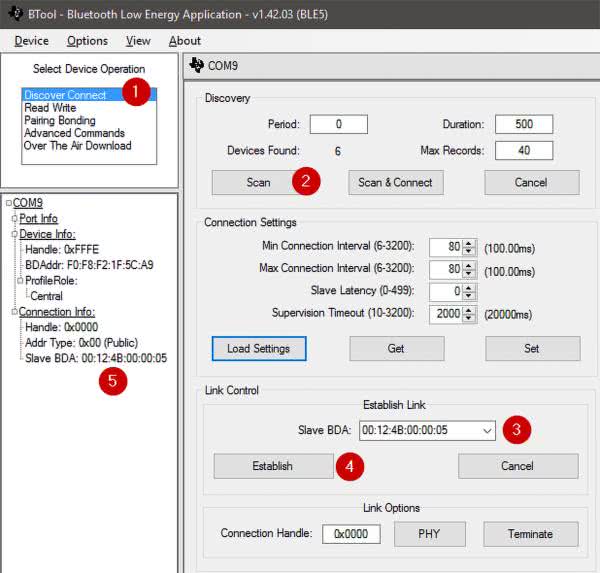Click Terminate in Link Options

pos(530,534)
